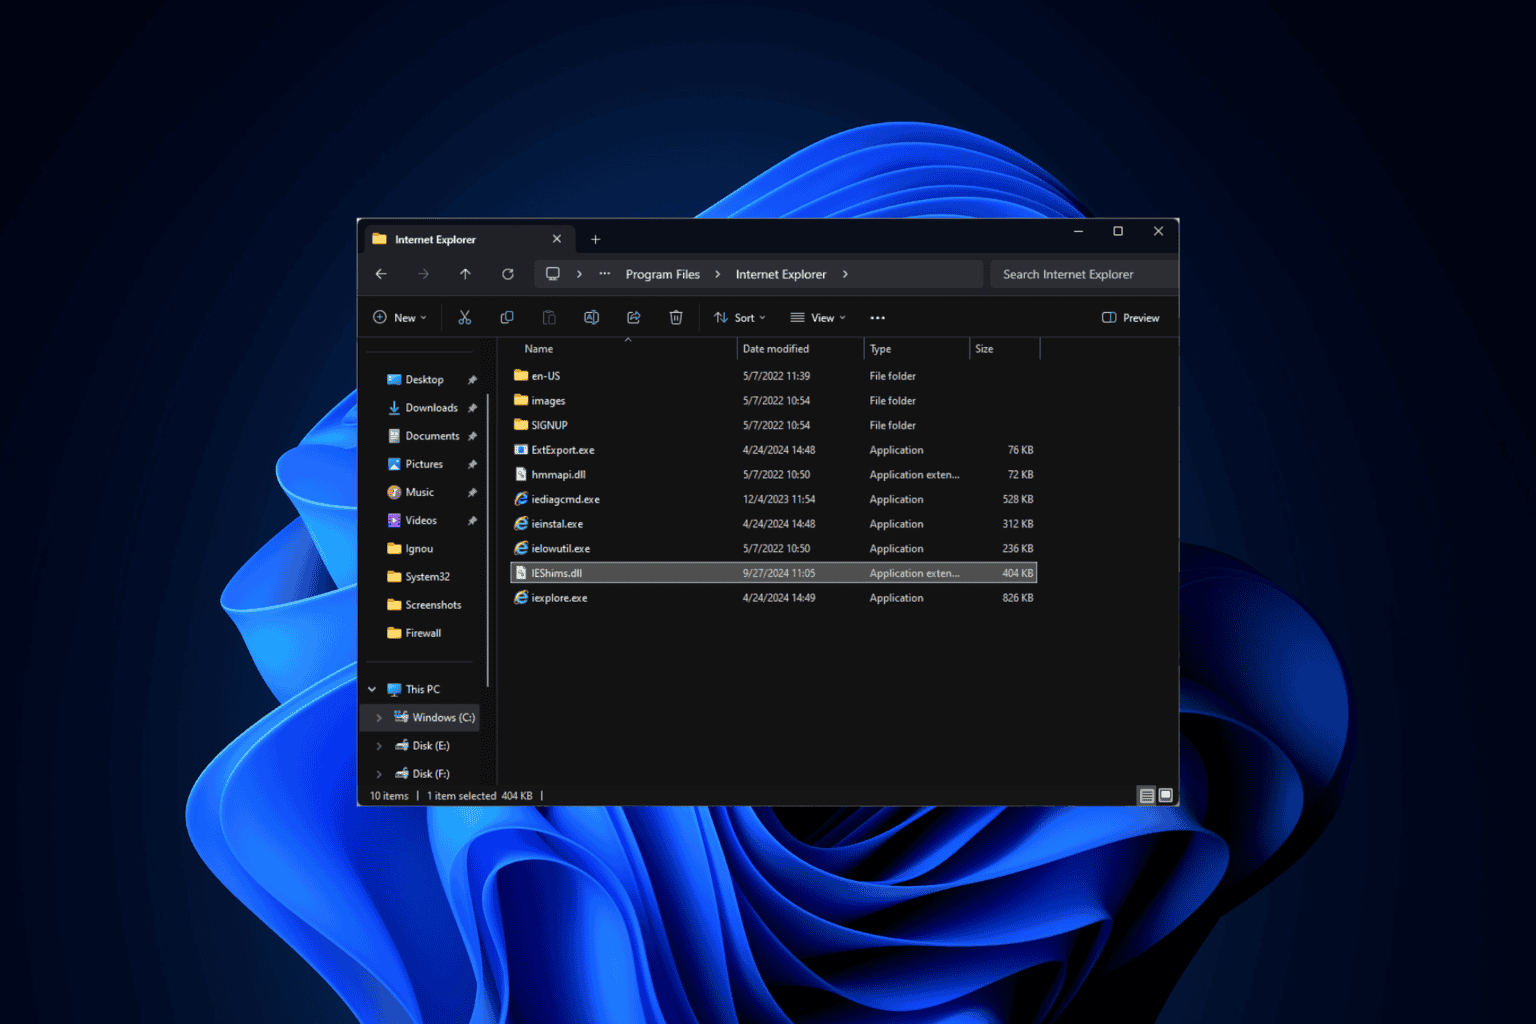Image resolution: width=1536 pixels, height=1024 pixels.
Task: Switch to details view icon in status bar
Action: pyautogui.click(x=1147, y=796)
